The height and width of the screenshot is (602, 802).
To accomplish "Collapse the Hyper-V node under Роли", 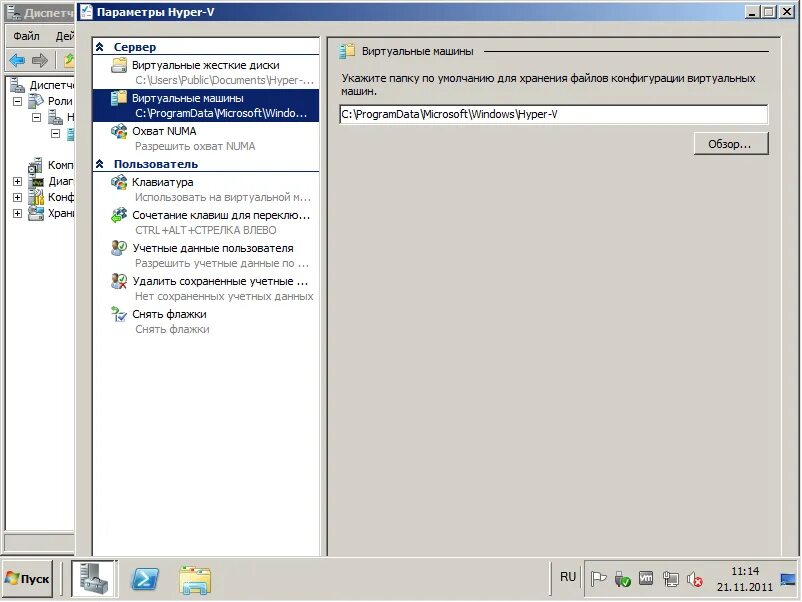I will (x=36, y=118).
